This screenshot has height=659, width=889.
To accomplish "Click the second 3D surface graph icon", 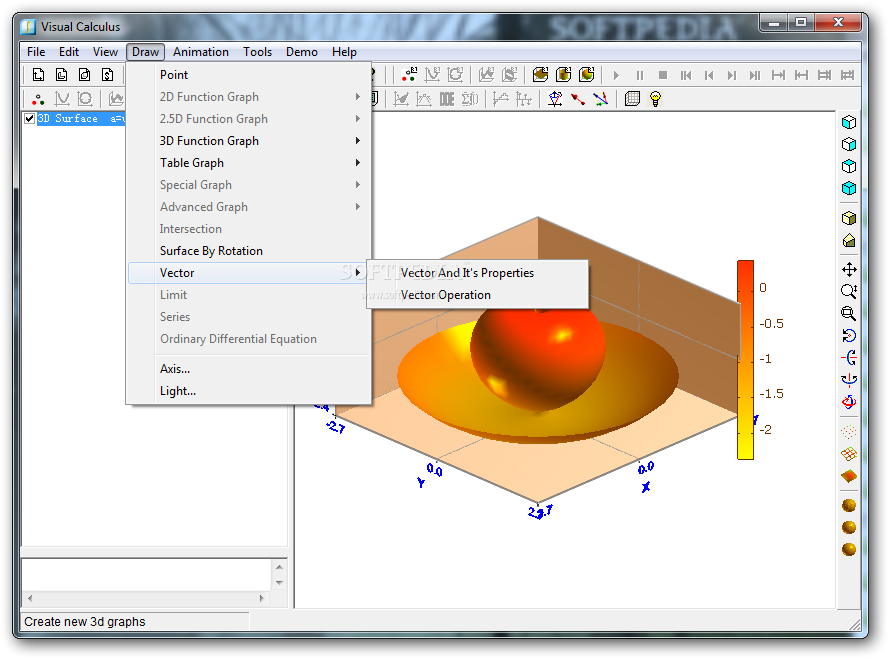I will (564, 75).
